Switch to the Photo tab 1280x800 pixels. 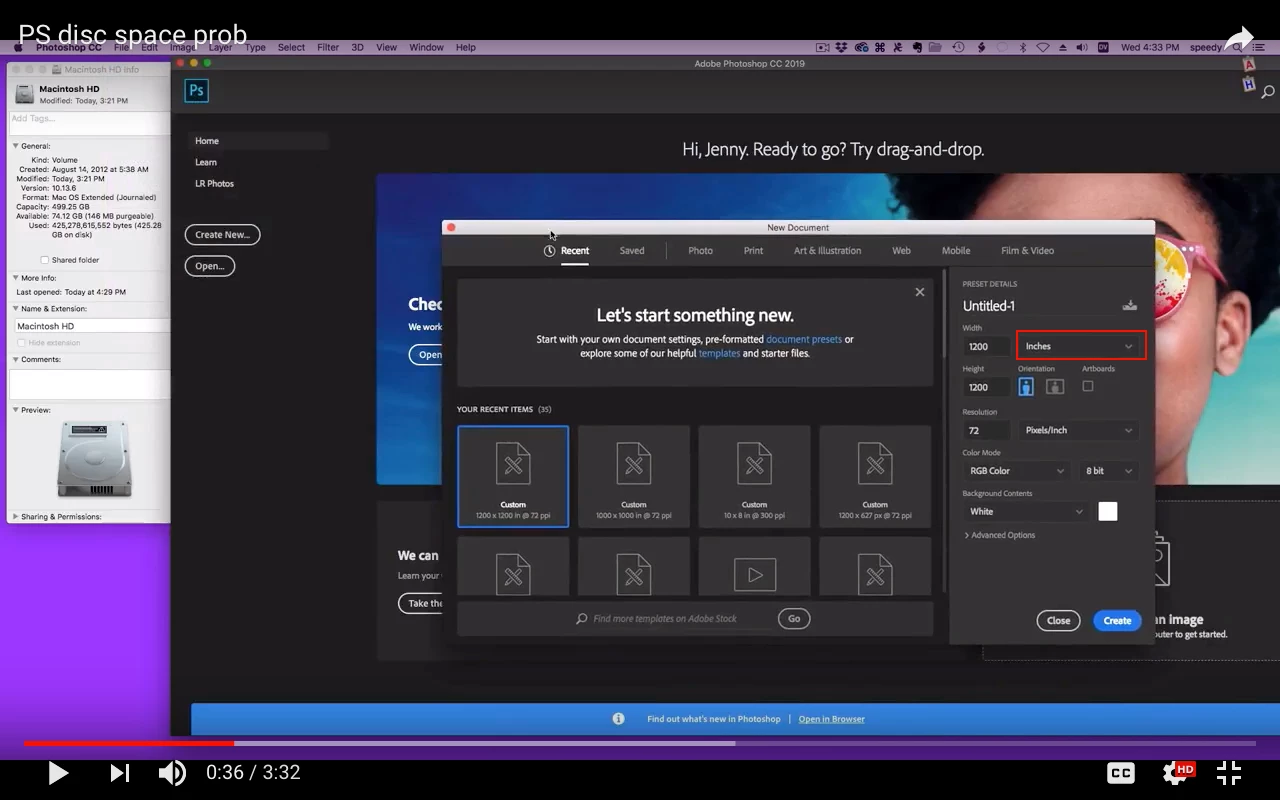(700, 251)
